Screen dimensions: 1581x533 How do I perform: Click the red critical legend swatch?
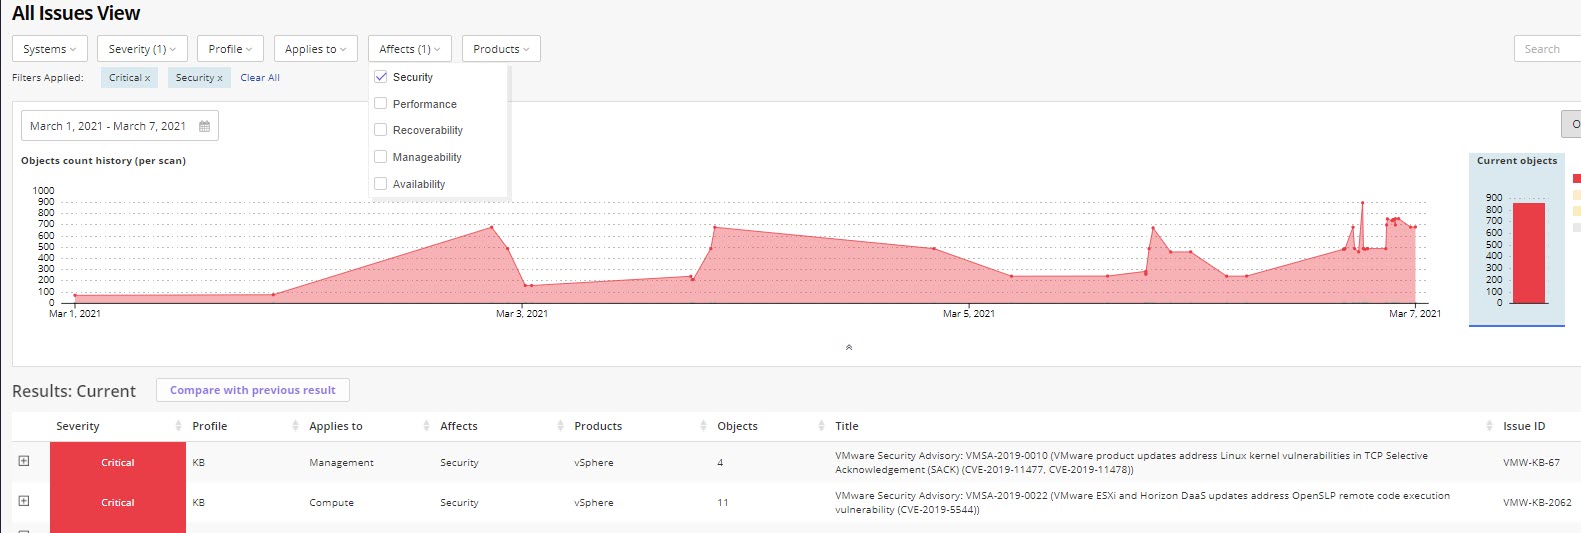[1576, 179]
